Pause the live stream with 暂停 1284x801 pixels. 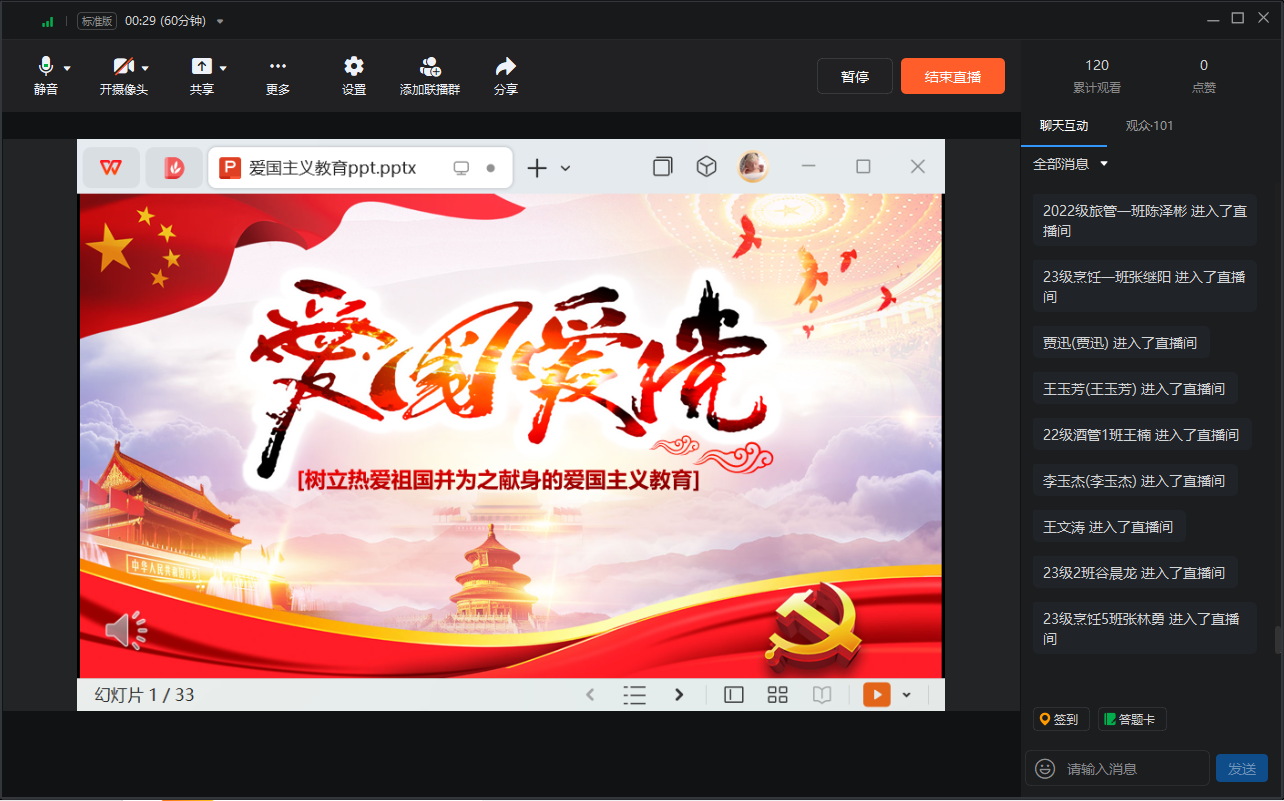[x=854, y=77]
